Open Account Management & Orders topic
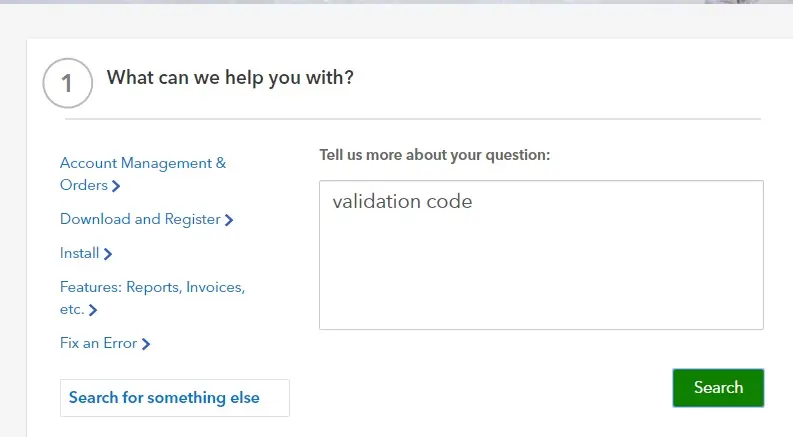Screen dimensions: 793x437 coord(143,174)
